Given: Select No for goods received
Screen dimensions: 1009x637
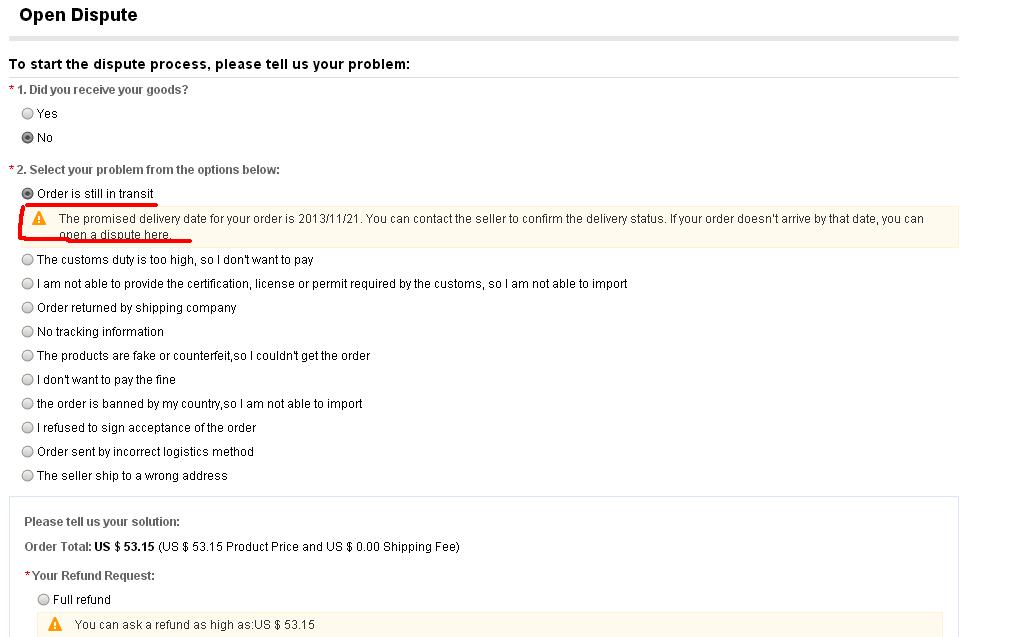Looking at the screenshot, I should (27, 138).
